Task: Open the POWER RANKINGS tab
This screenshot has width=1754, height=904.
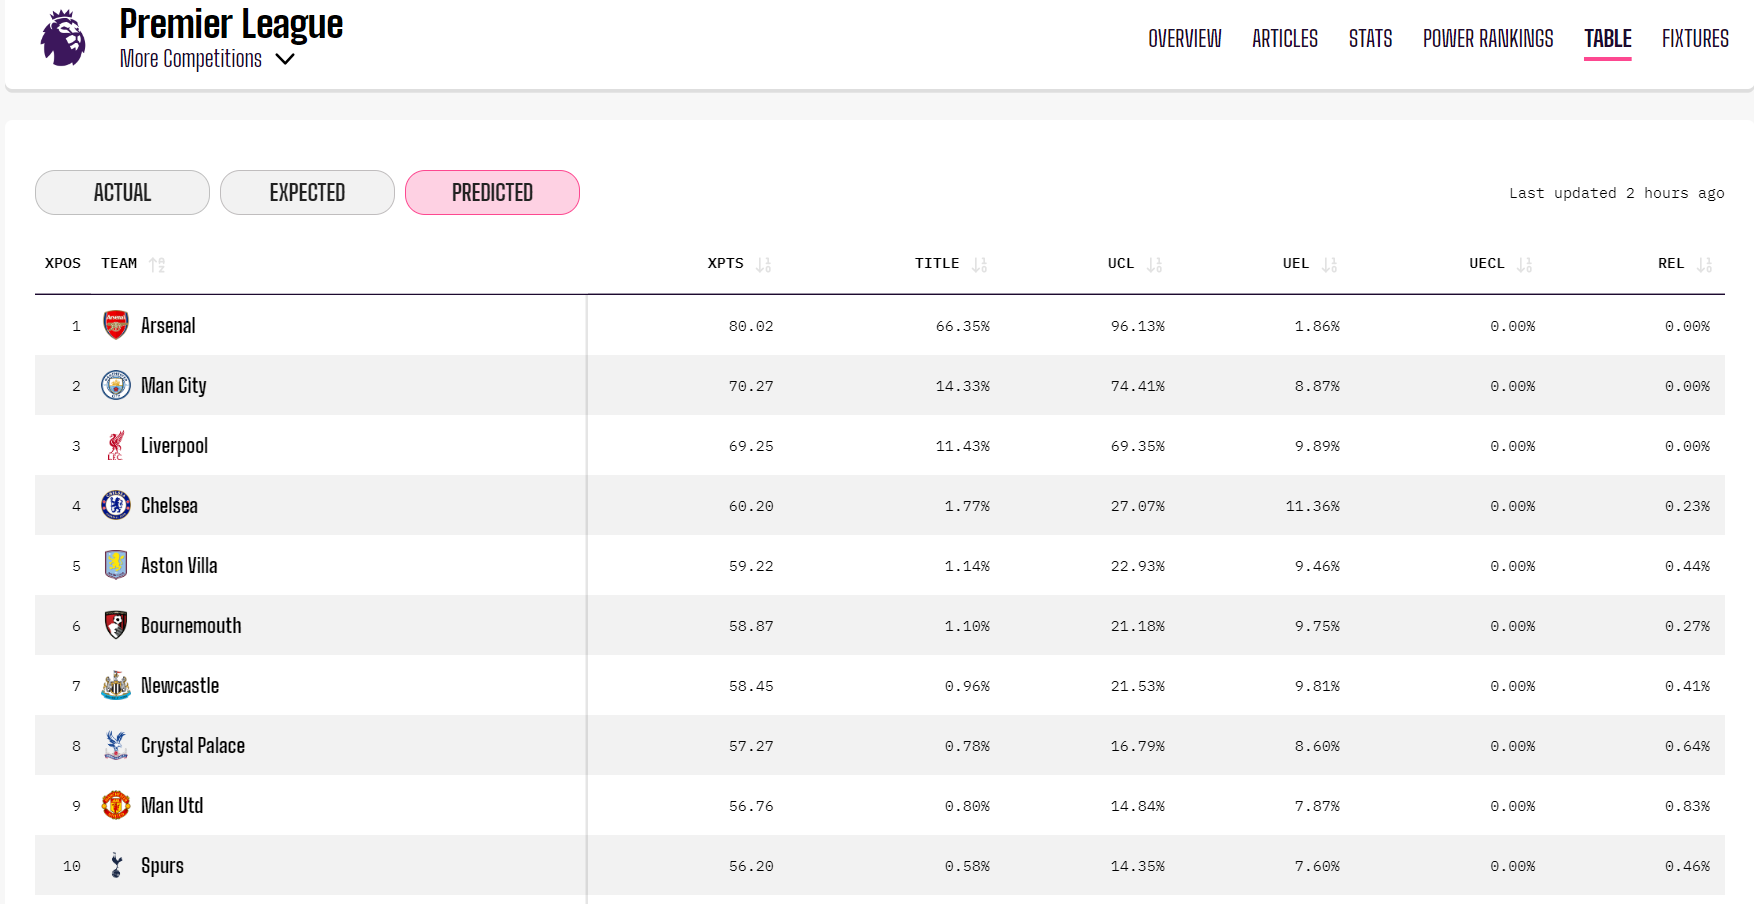Action: pos(1488,39)
